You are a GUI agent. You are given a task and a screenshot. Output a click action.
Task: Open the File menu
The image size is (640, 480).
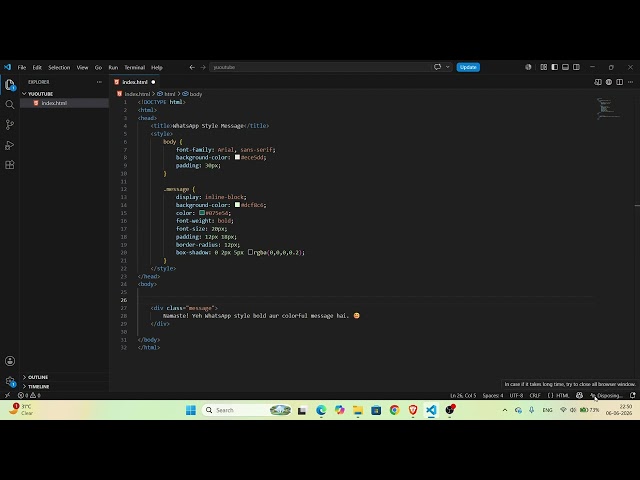point(22,67)
